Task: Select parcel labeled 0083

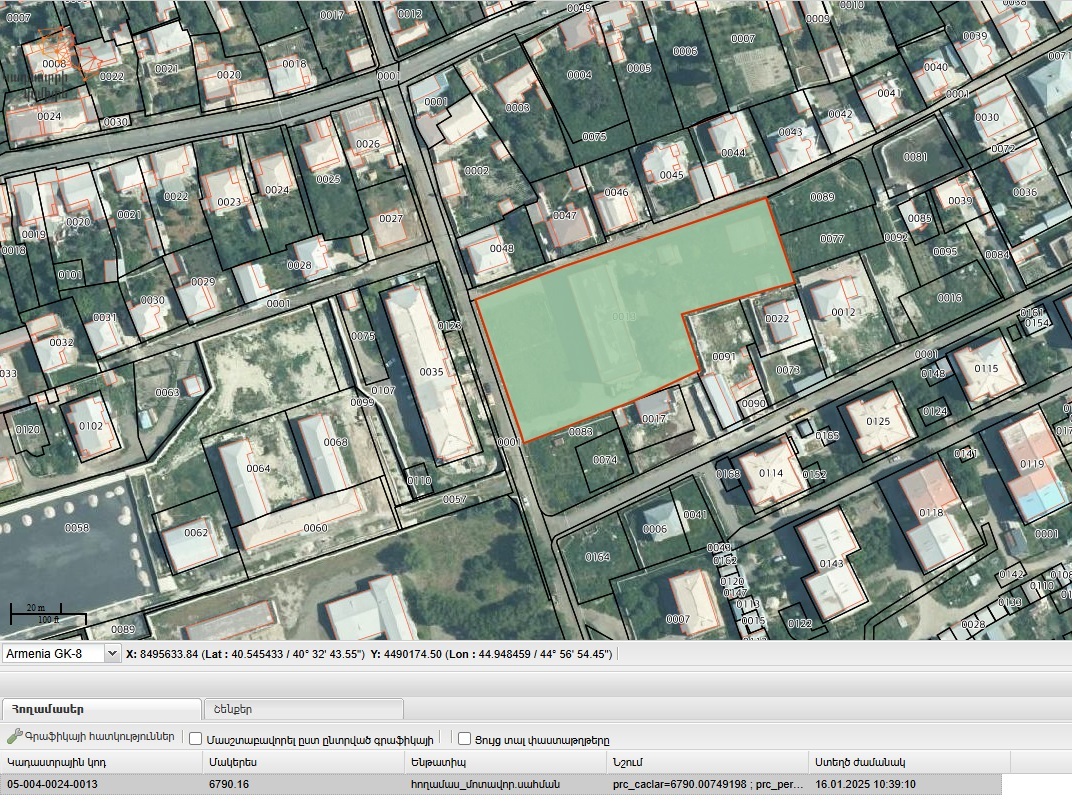Action: 580,431
